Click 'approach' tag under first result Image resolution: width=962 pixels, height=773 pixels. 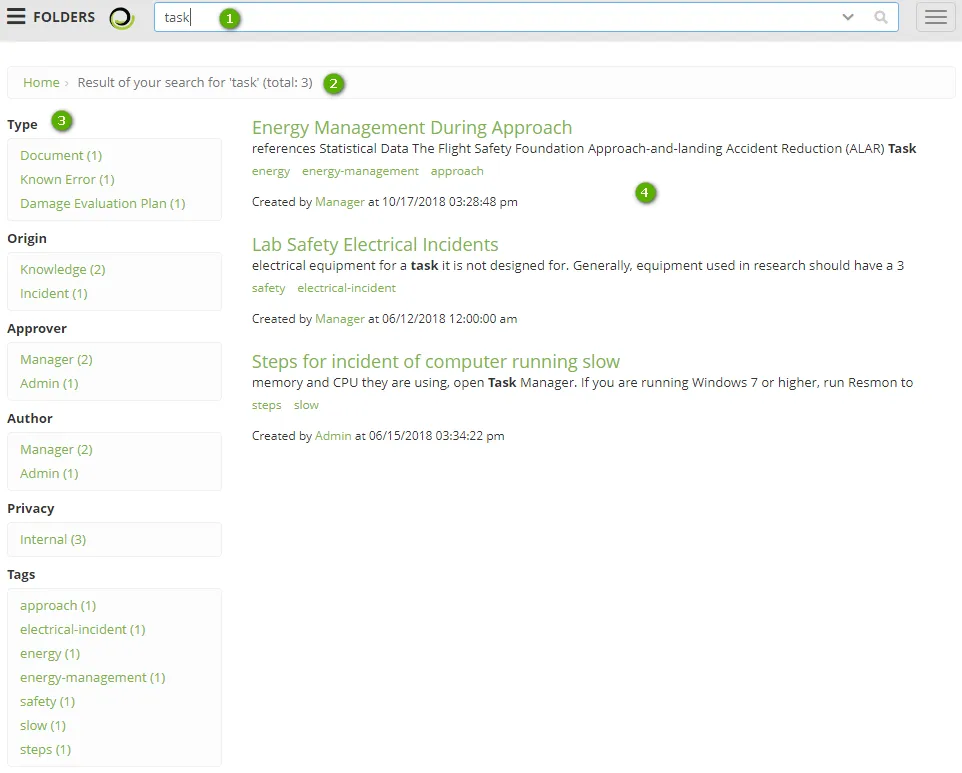coord(457,171)
